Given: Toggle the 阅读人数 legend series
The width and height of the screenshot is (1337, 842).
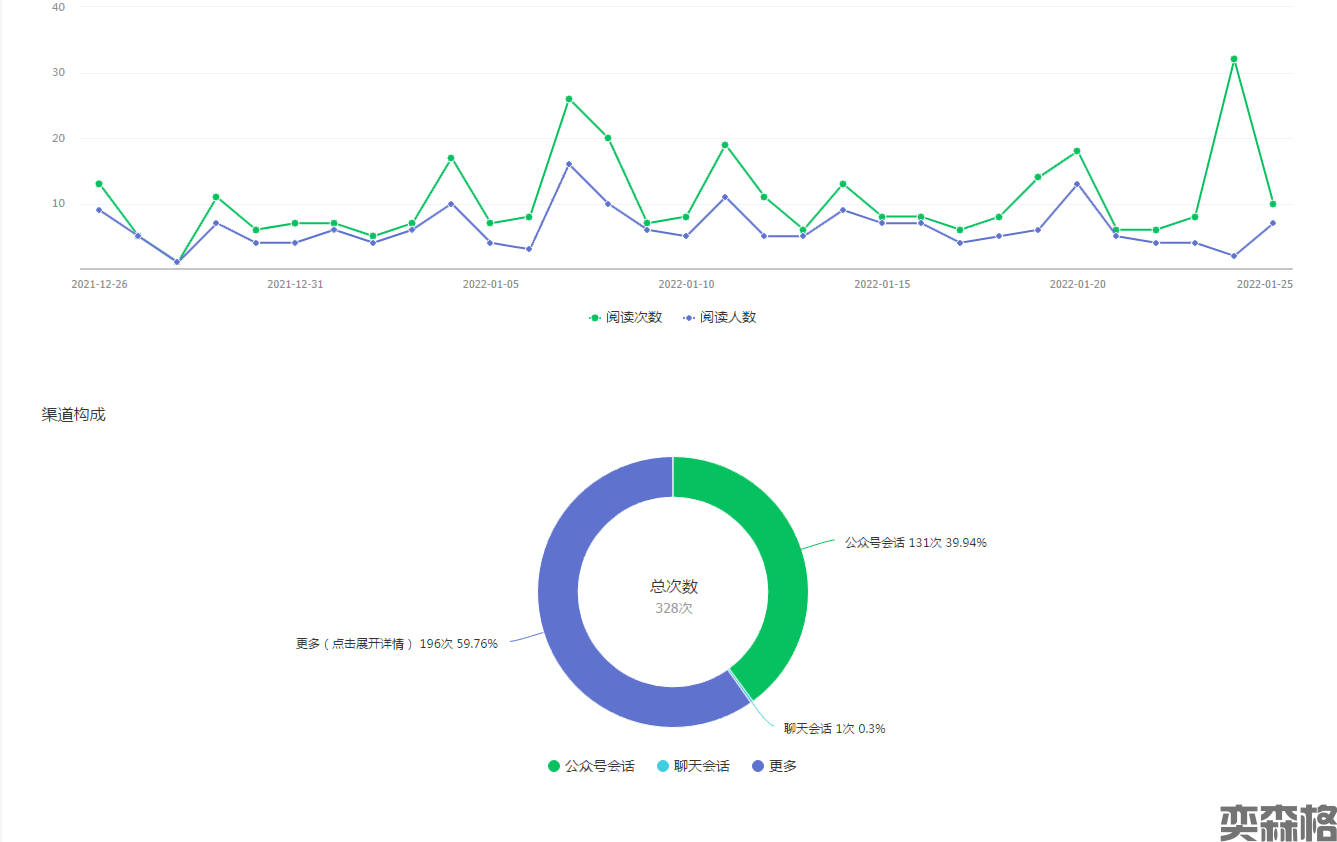Looking at the screenshot, I should [x=720, y=317].
